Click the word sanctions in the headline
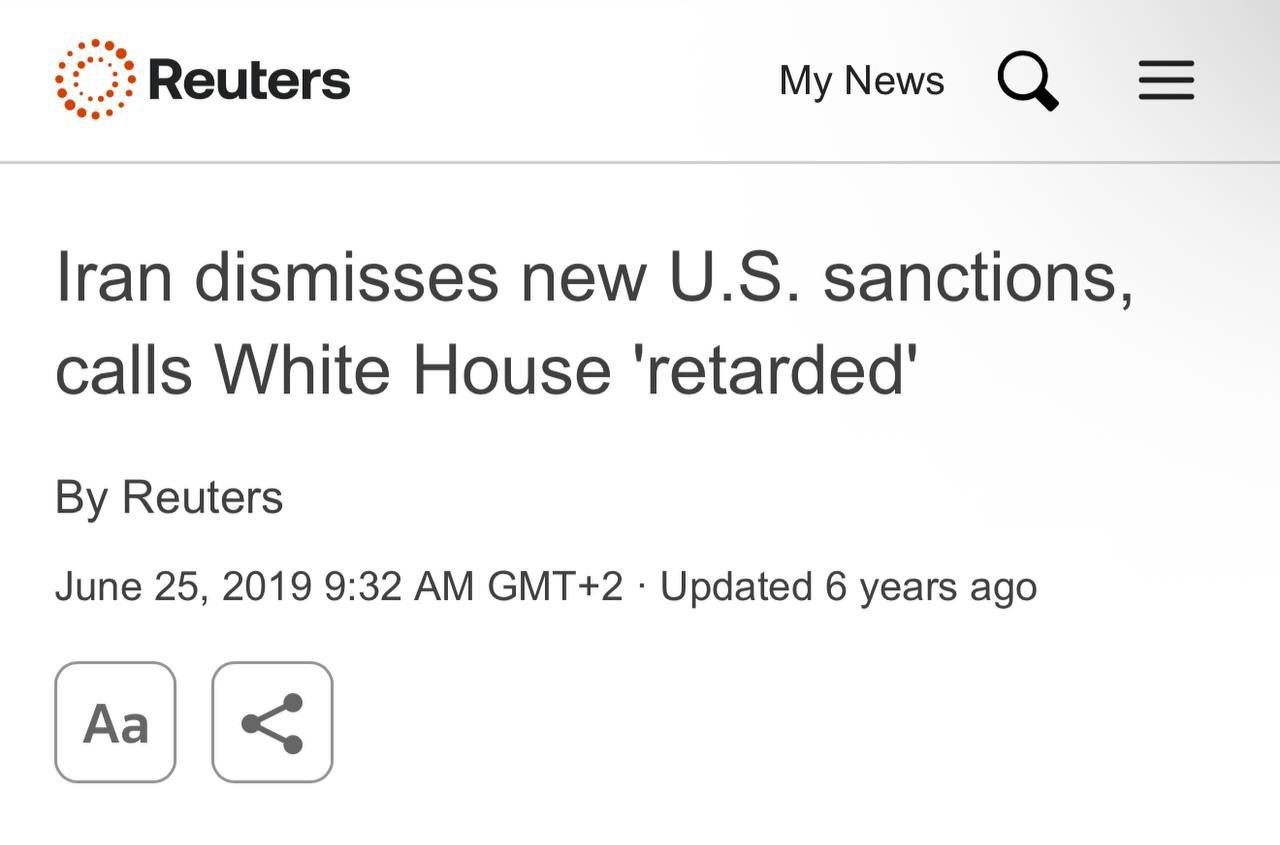The image size is (1280, 845). click(978, 279)
